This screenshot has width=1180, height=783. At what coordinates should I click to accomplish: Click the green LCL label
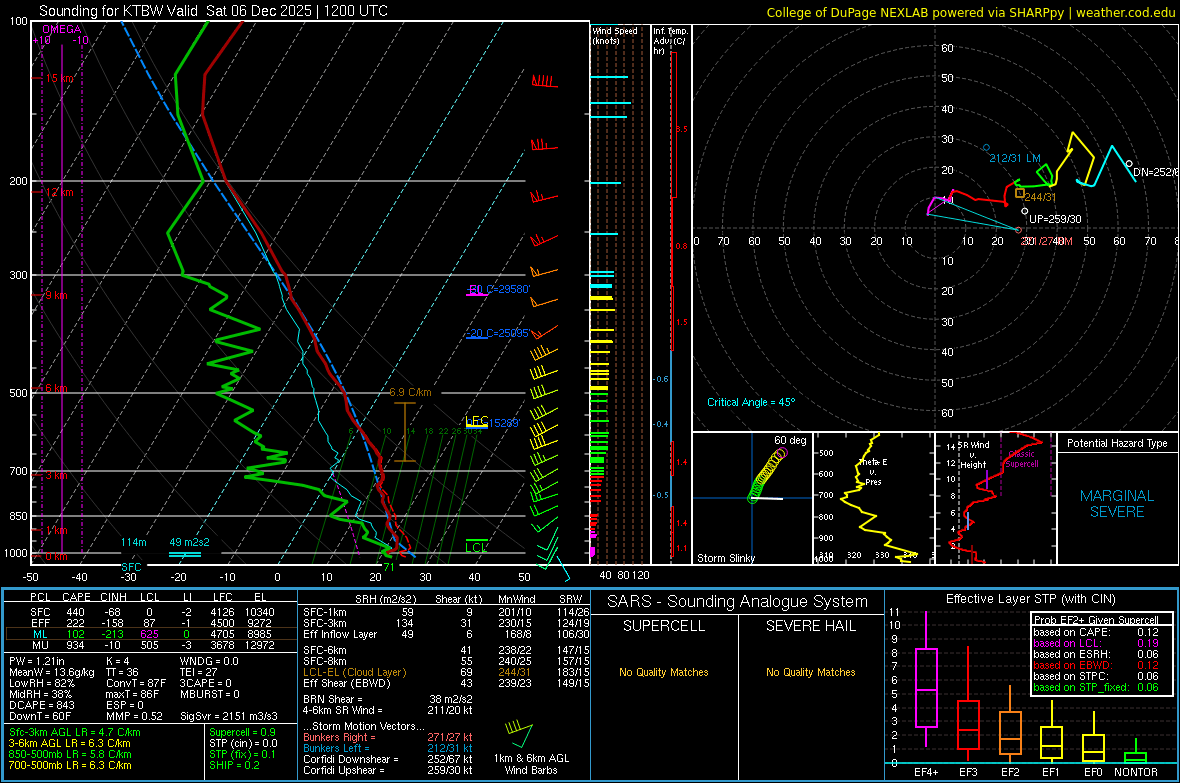tap(476, 547)
